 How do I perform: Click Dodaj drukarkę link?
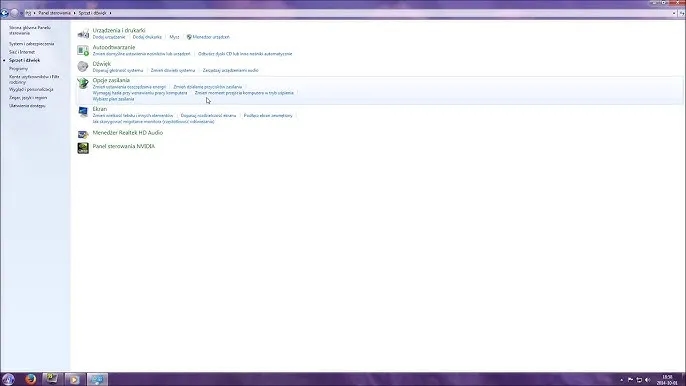147,37
